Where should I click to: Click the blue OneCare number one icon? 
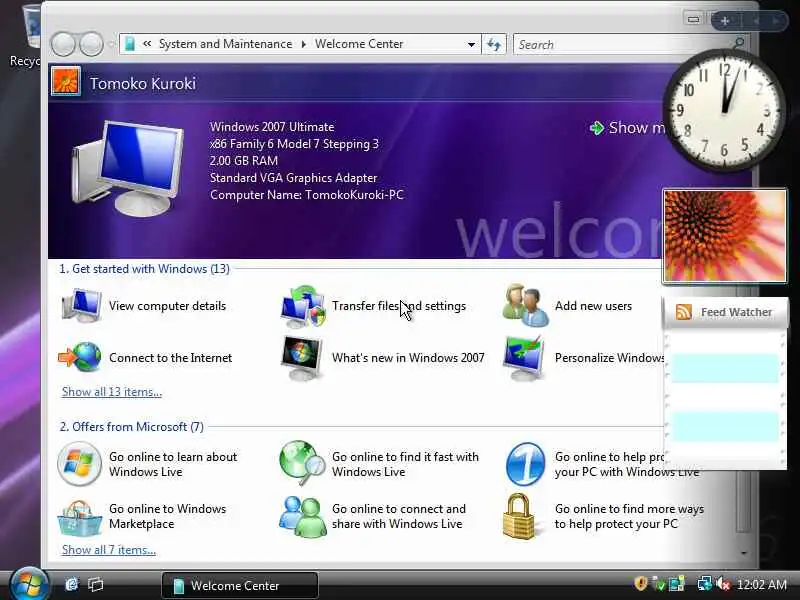[526, 464]
